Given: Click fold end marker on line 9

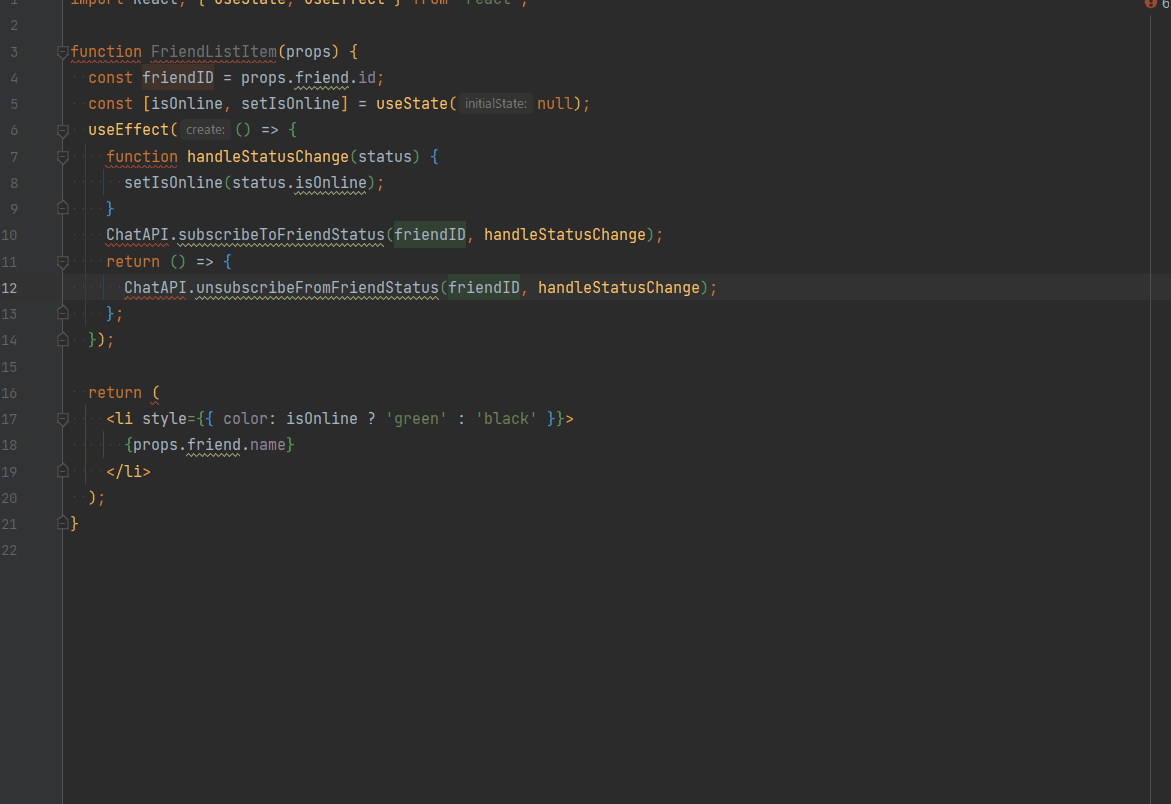Looking at the screenshot, I should coord(63,208).
